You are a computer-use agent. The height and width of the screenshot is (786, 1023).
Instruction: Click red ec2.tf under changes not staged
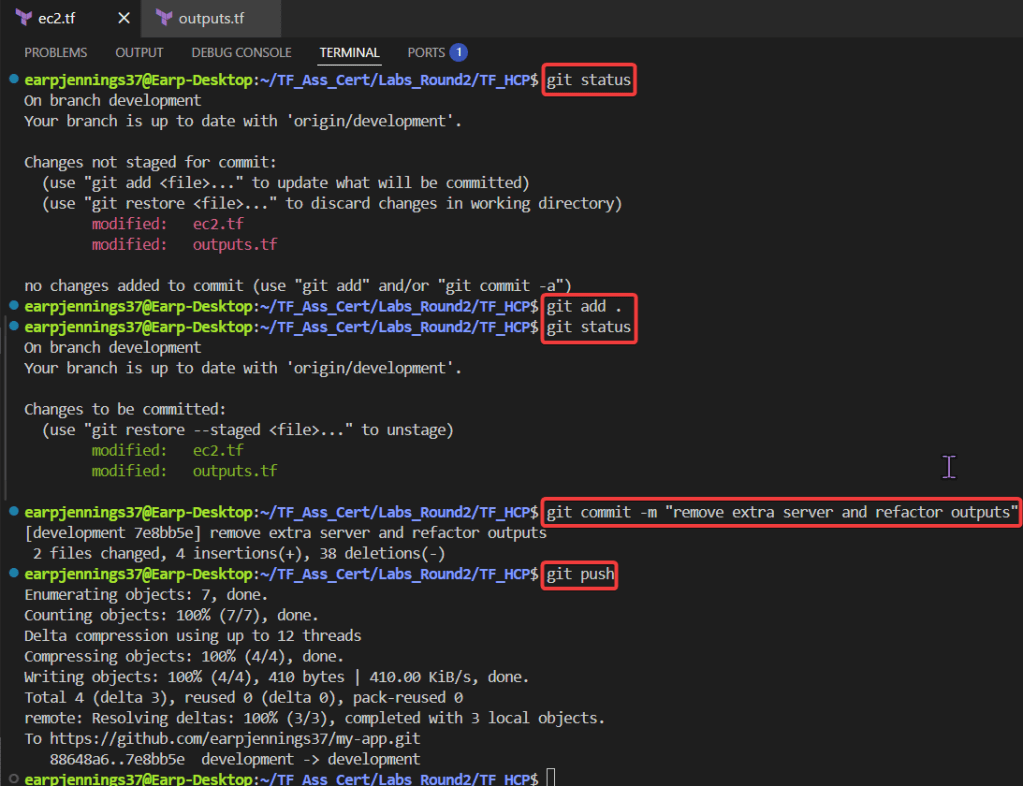(217, 224)
